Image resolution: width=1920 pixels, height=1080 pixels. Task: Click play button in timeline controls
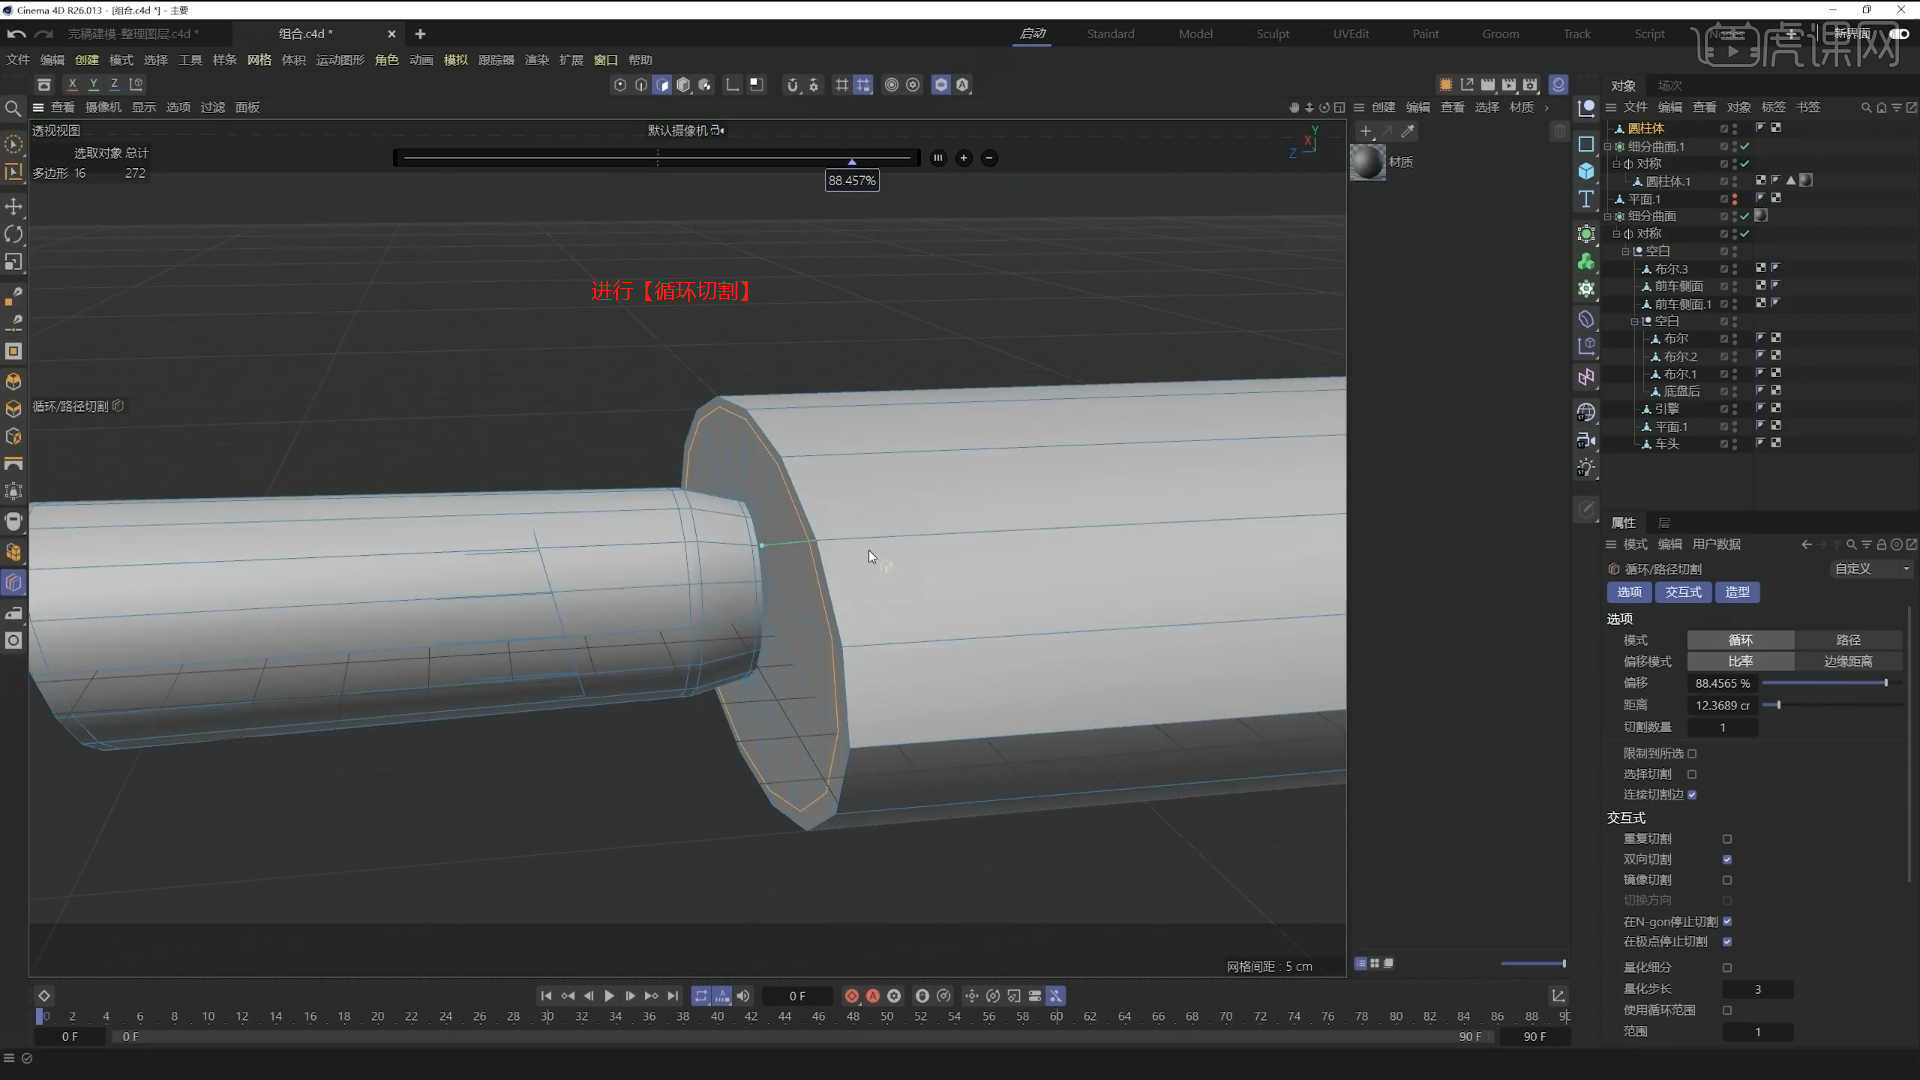(x=609, y=996)
